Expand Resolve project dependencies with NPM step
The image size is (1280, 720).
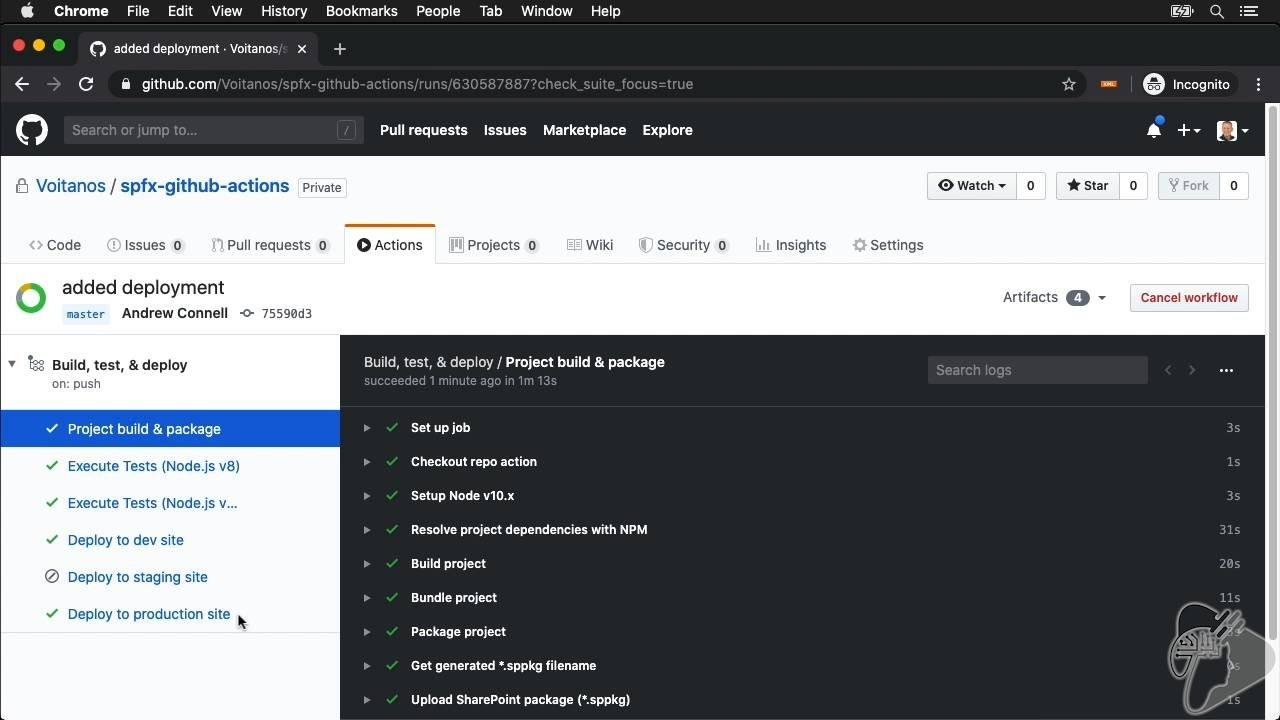tap(803, 530)
